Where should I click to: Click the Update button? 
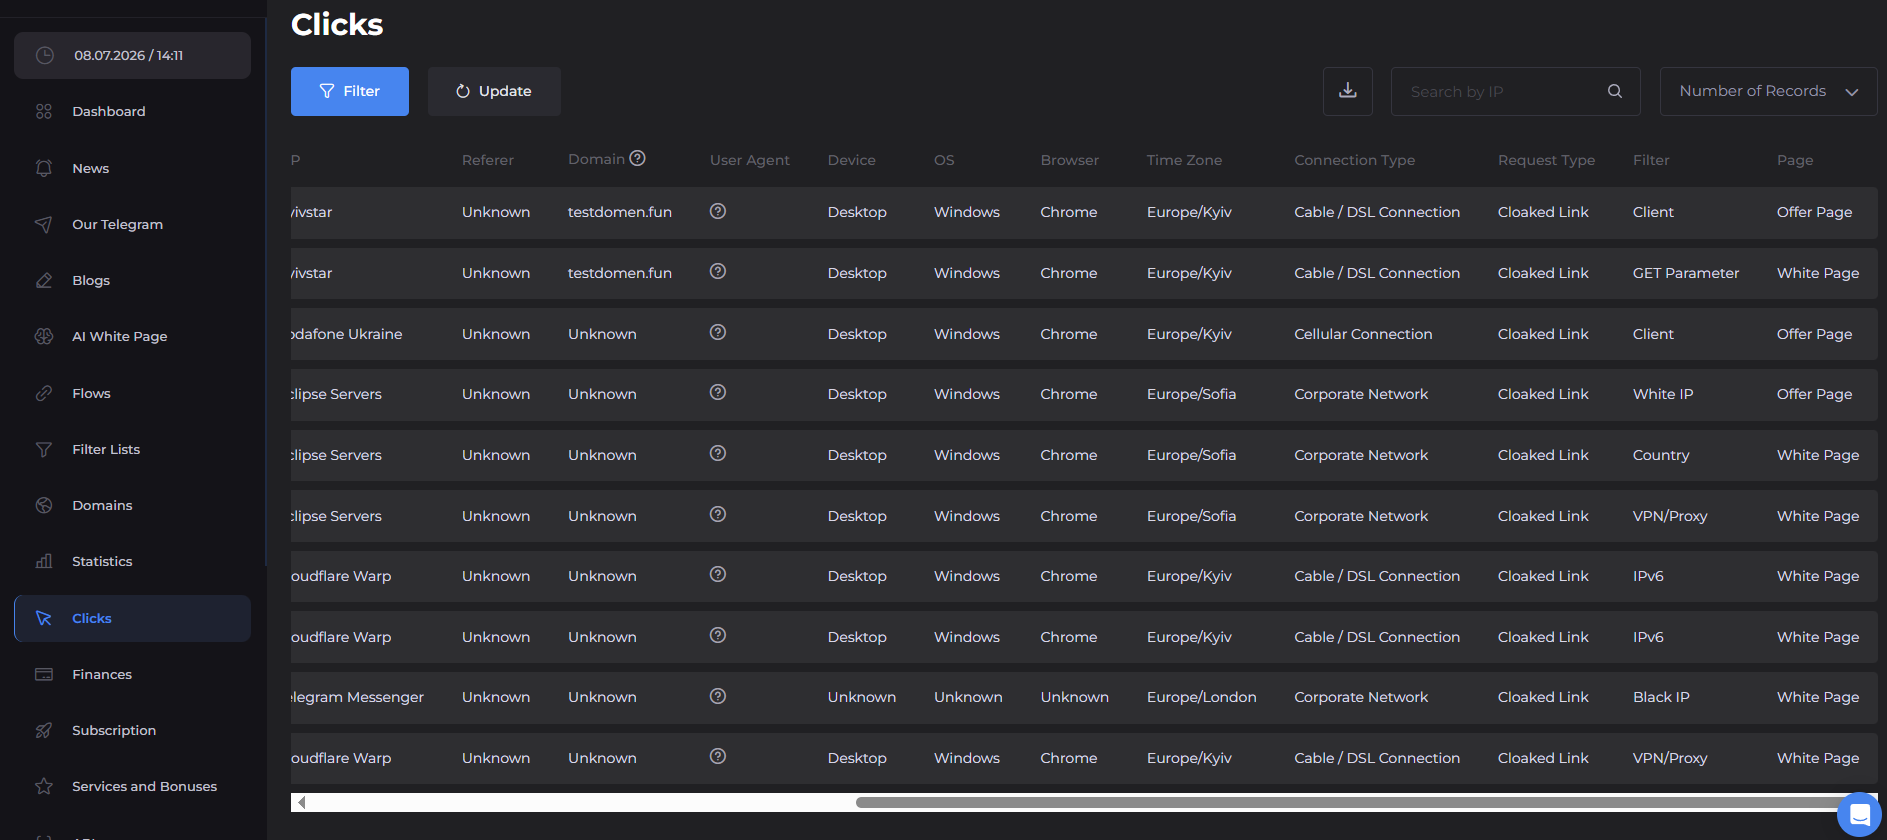coord(494,91)
